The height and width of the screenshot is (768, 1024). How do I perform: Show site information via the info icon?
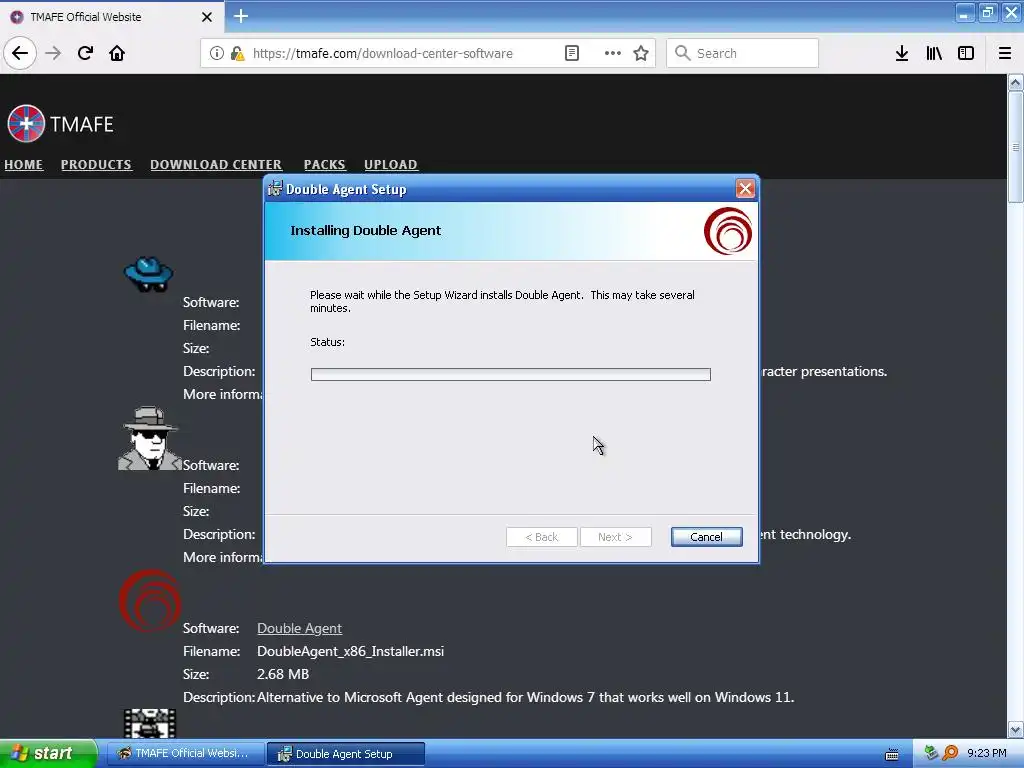[x=217, y=53]
